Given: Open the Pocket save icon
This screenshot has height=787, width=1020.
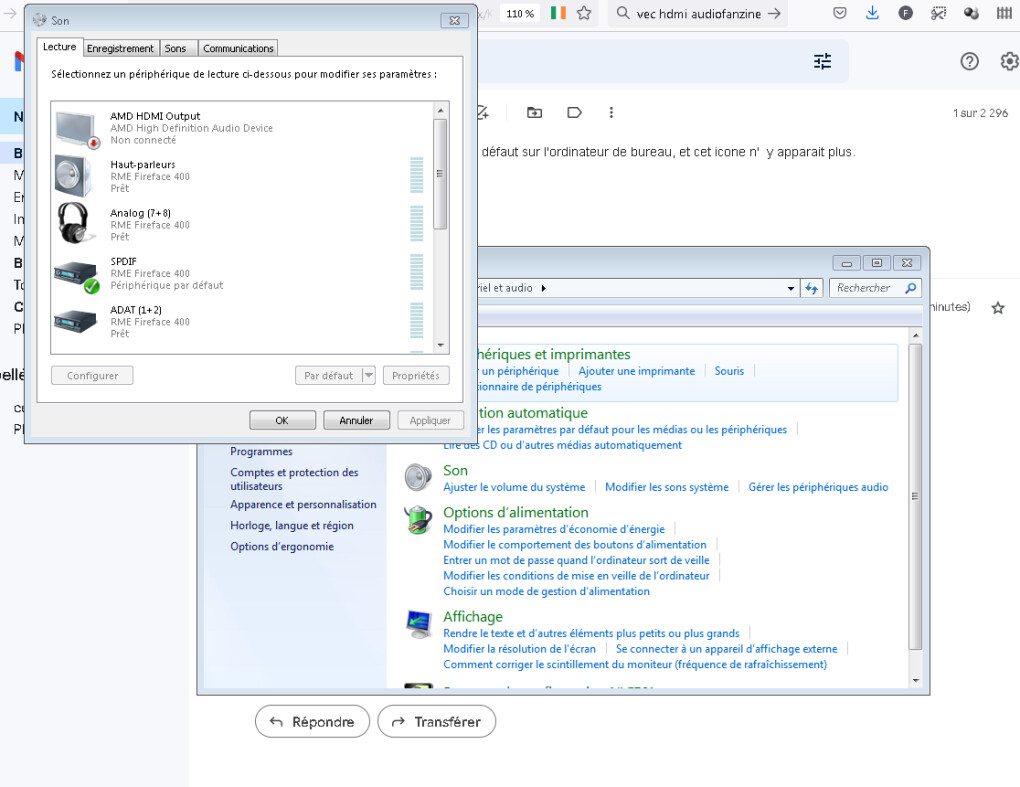Looking at the screenshot, I should click(840, 13).
